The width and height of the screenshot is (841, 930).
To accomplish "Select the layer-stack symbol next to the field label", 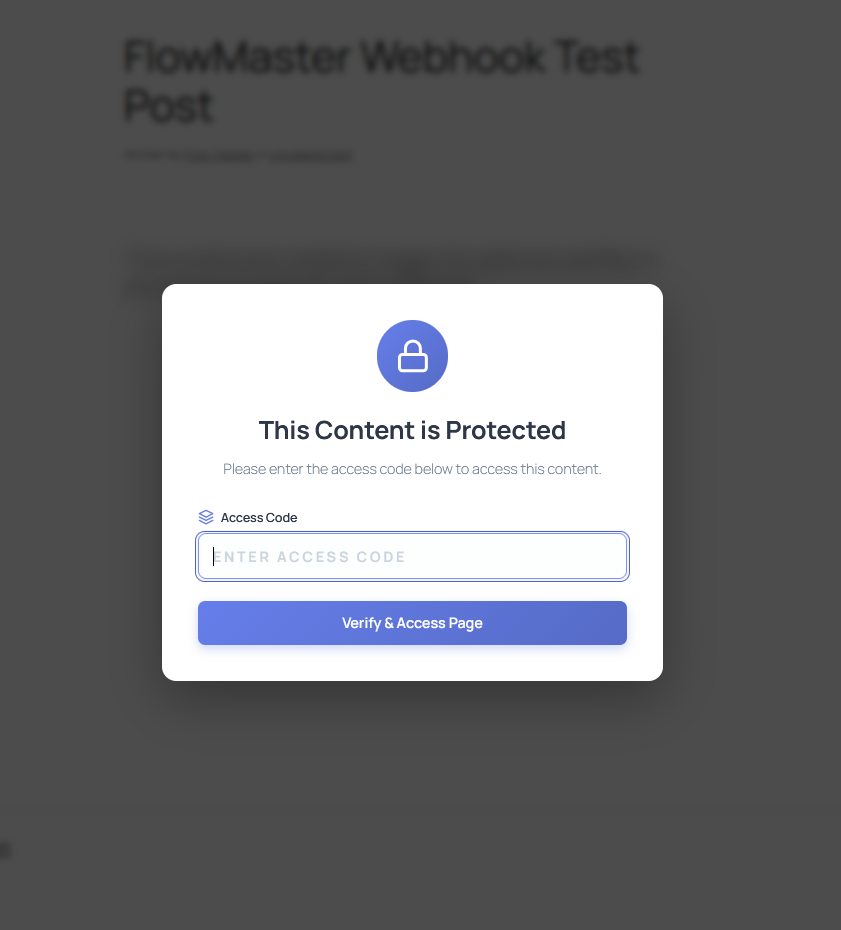I will pos(206,517).
